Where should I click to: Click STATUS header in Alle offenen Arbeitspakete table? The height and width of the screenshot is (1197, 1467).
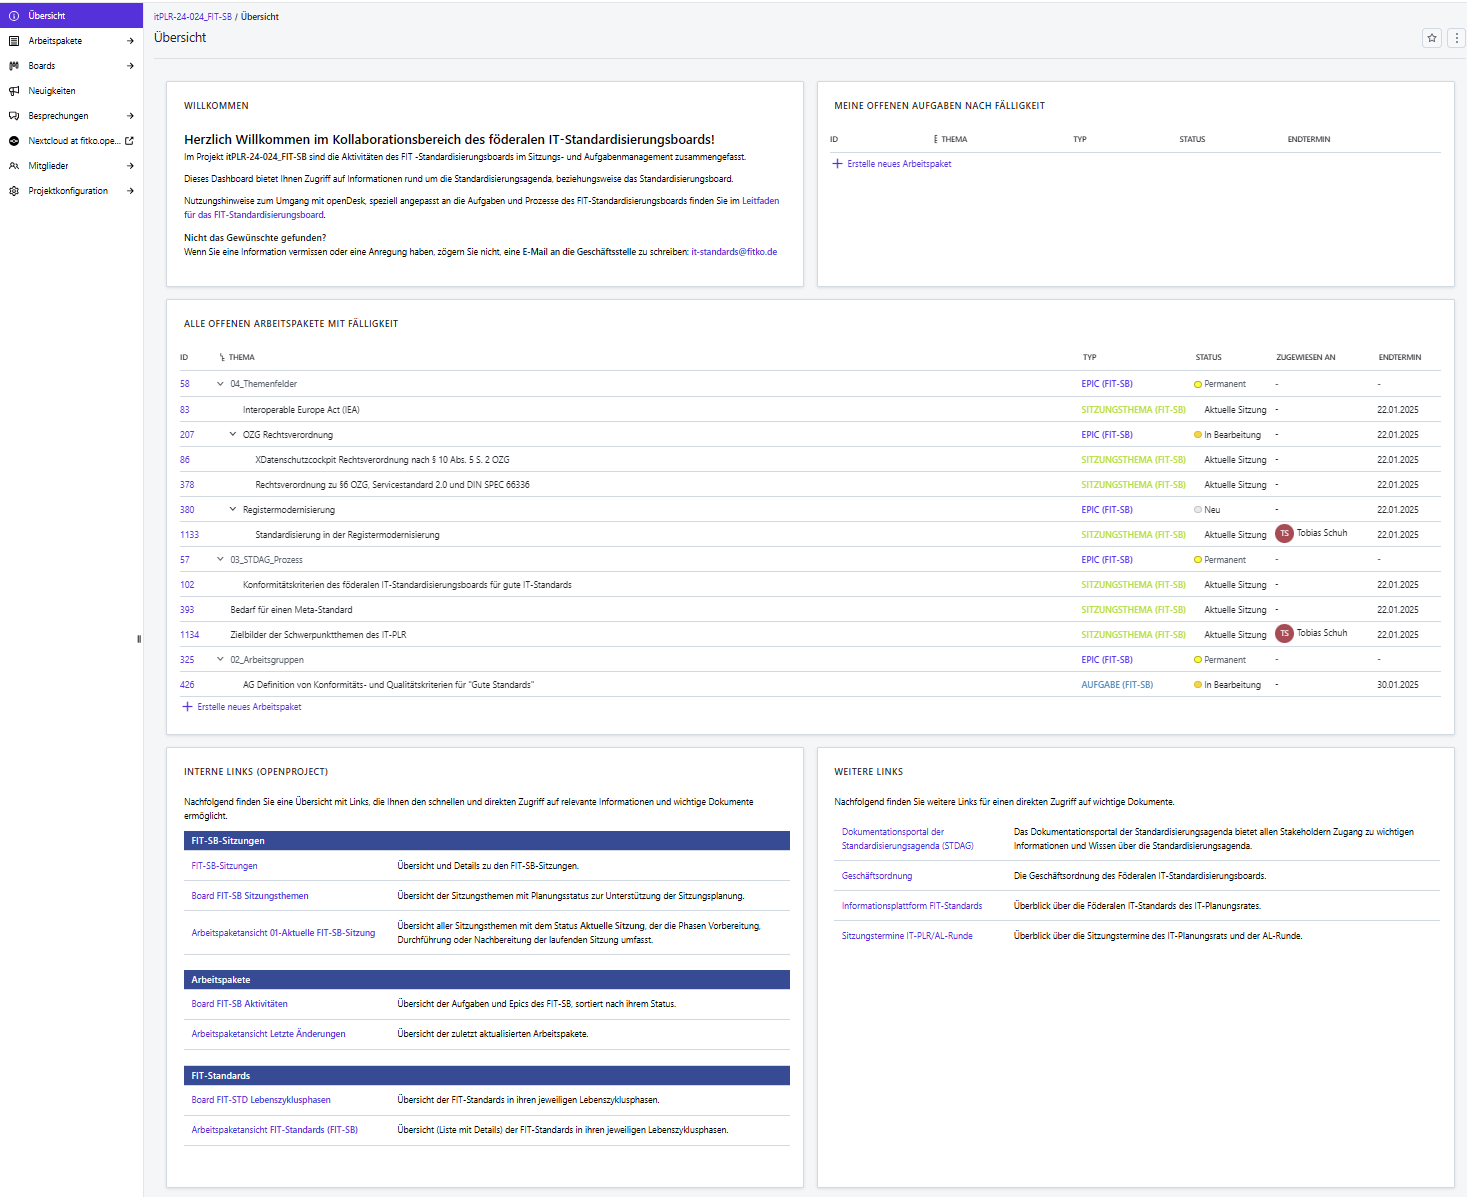1208,358
